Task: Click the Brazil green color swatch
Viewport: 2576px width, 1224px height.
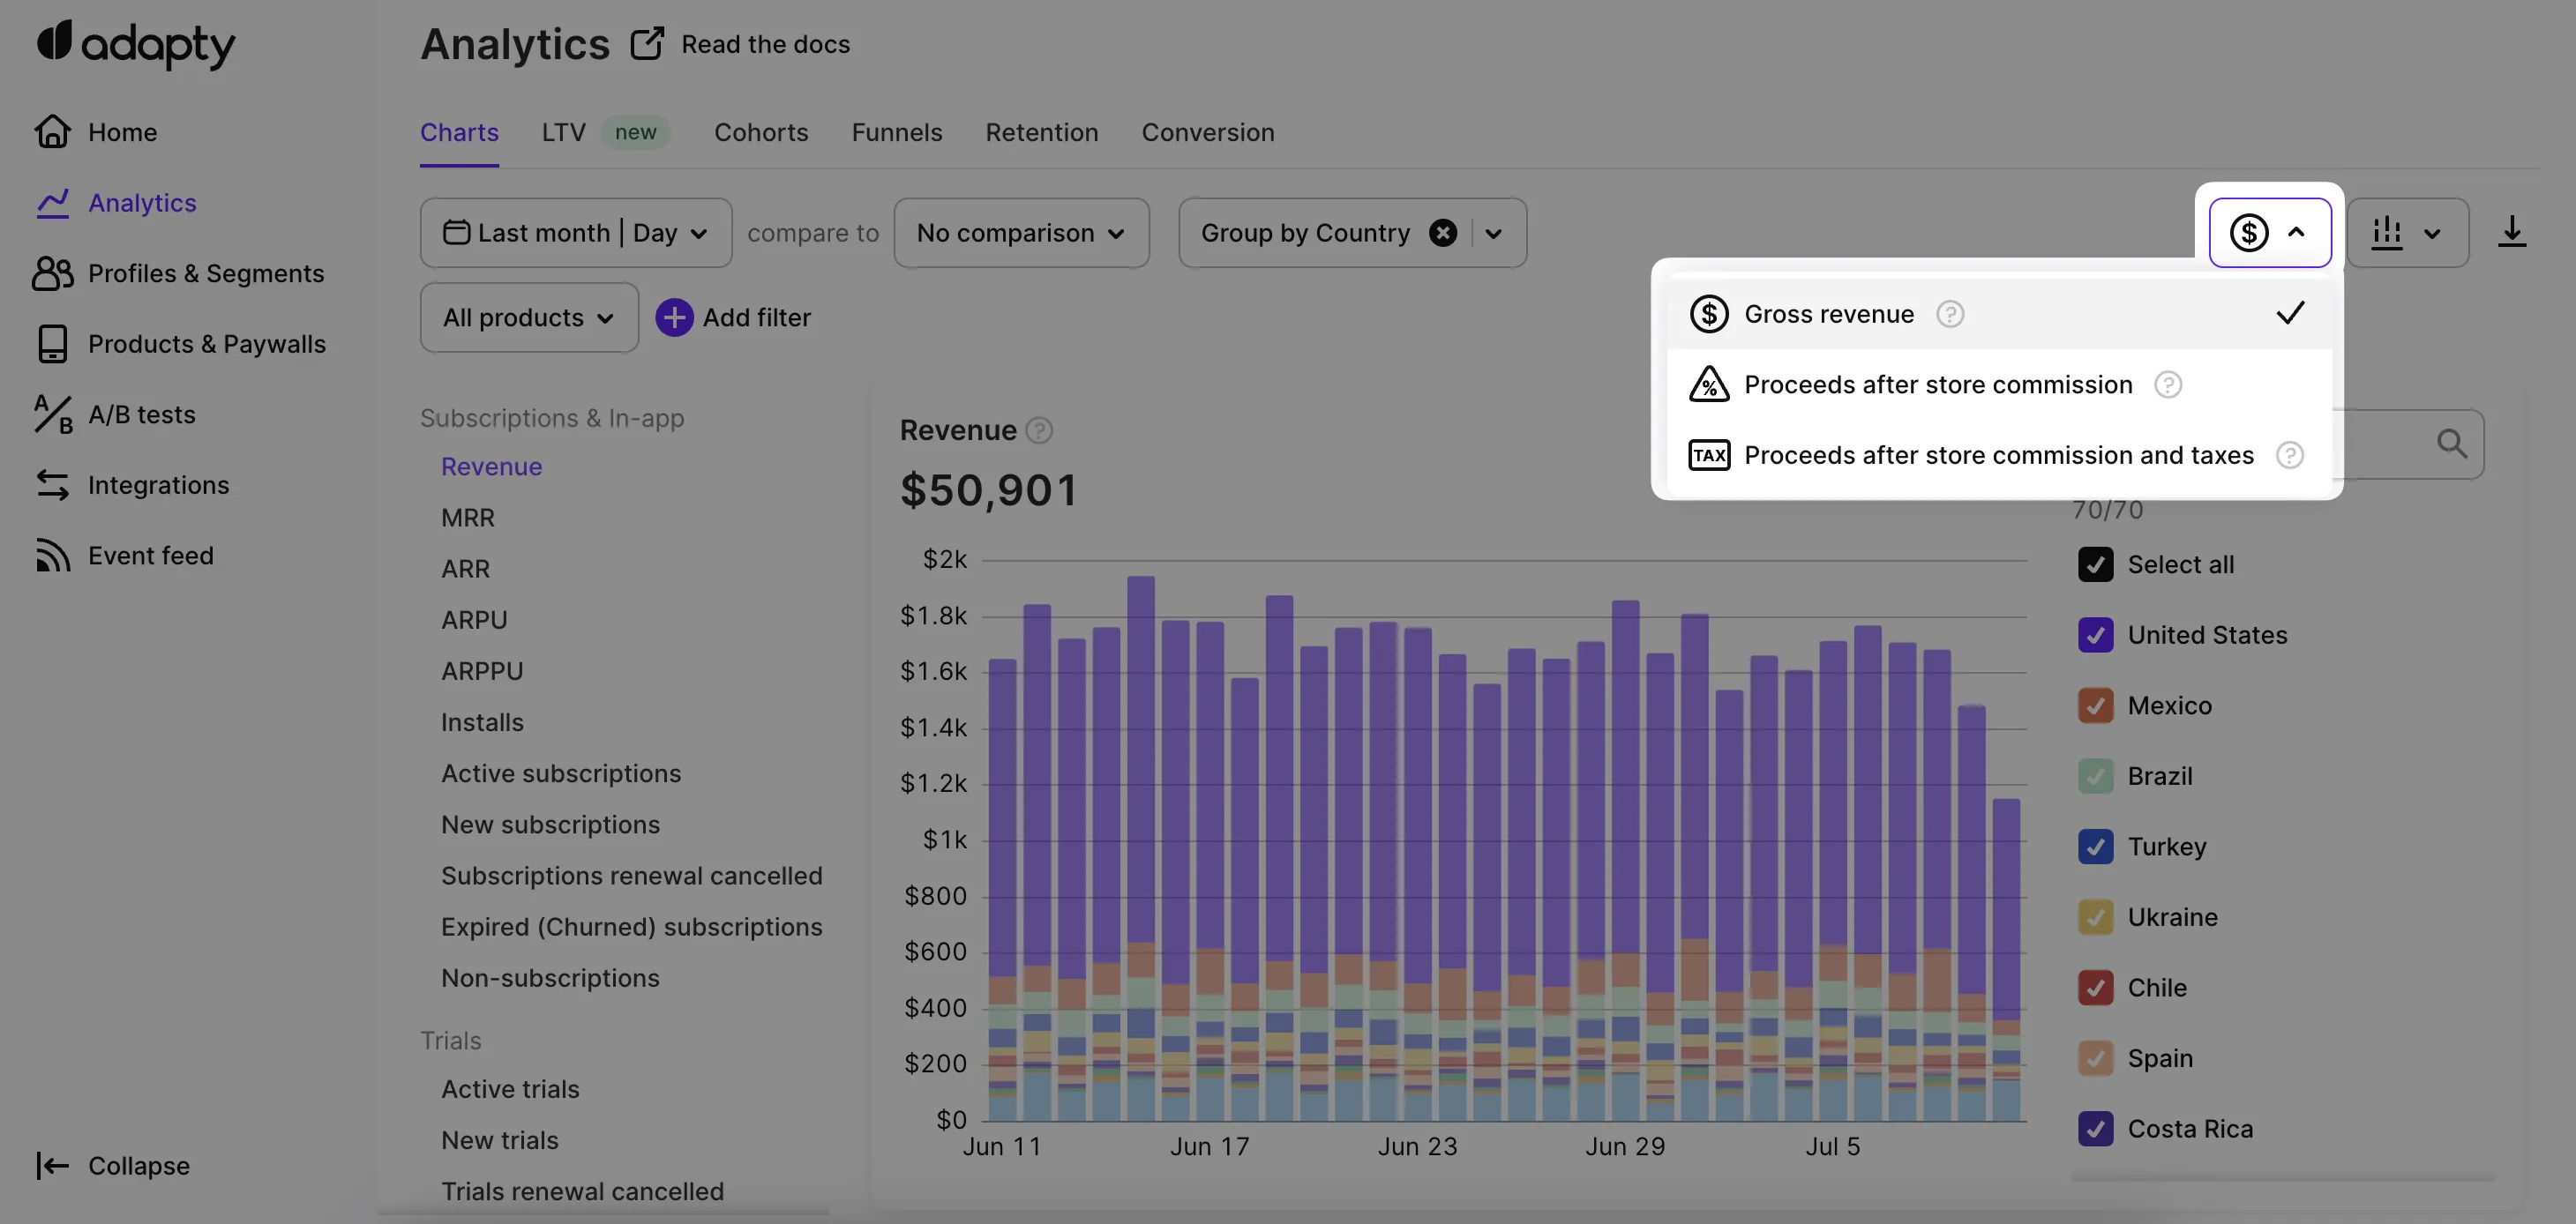Action: click(2095, 776)
